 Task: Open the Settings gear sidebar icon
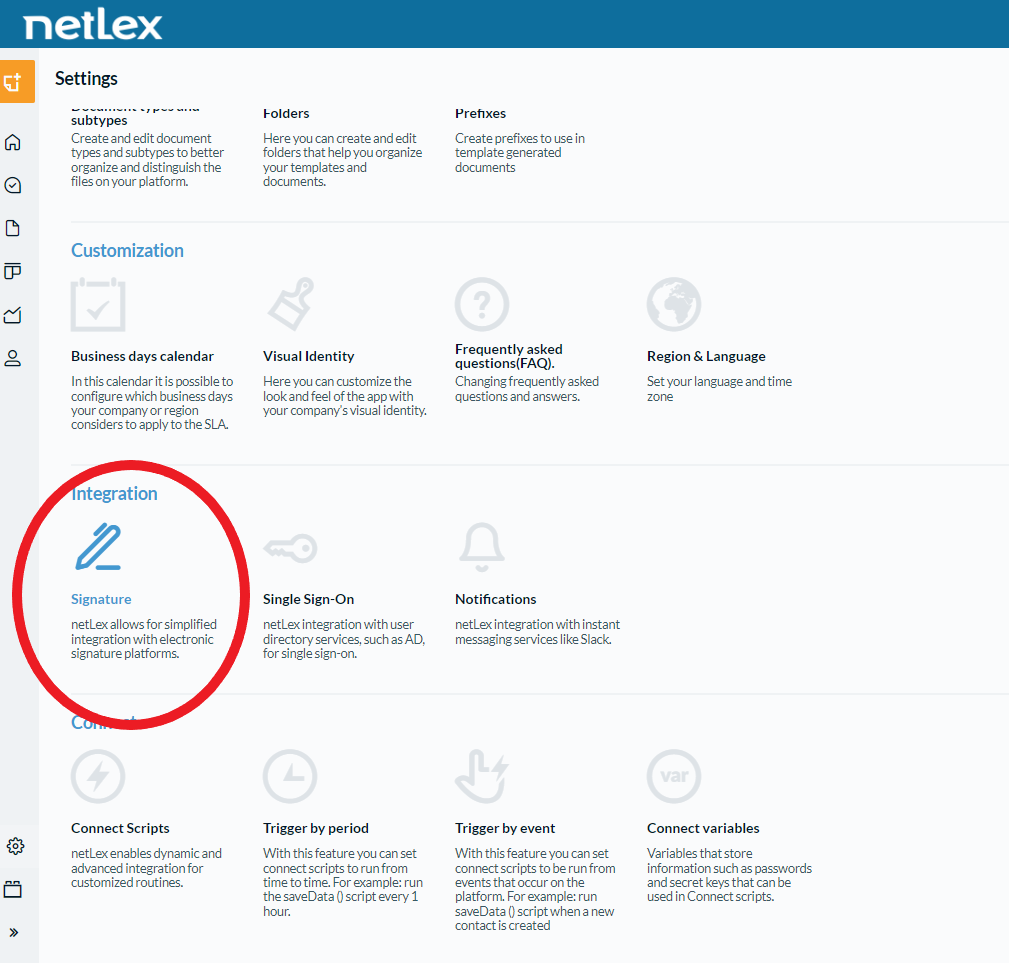tap(15, 846)
